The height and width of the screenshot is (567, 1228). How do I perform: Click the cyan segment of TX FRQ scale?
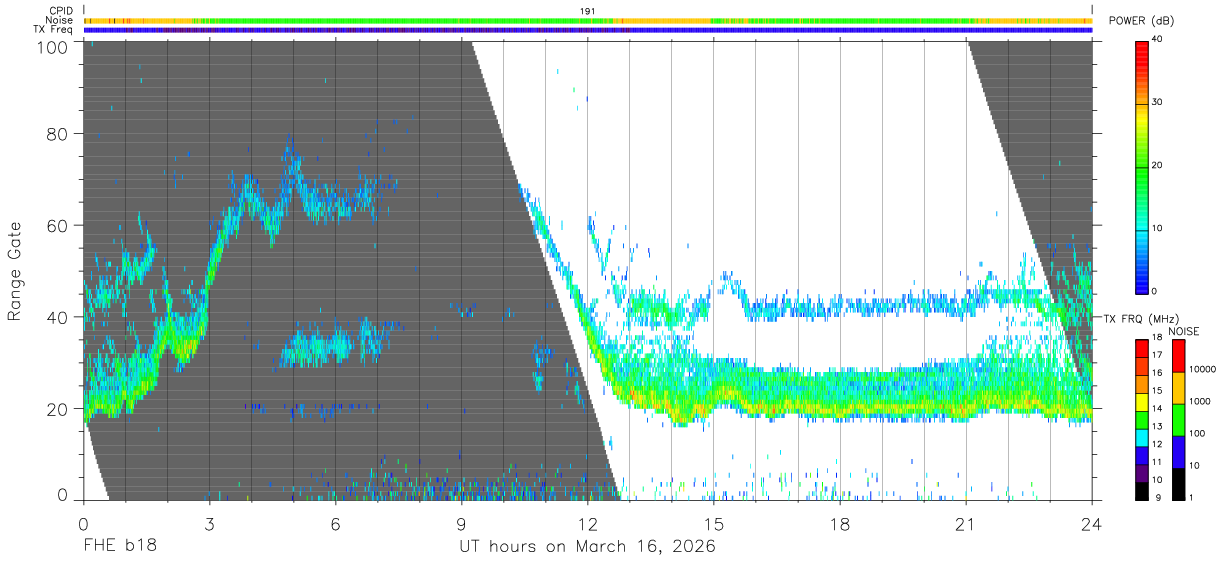tap(1142, 437)
